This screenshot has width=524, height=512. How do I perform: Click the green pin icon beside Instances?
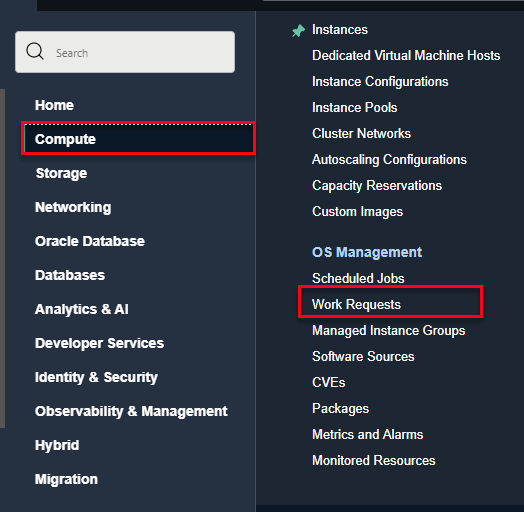(x=298, y=31)
